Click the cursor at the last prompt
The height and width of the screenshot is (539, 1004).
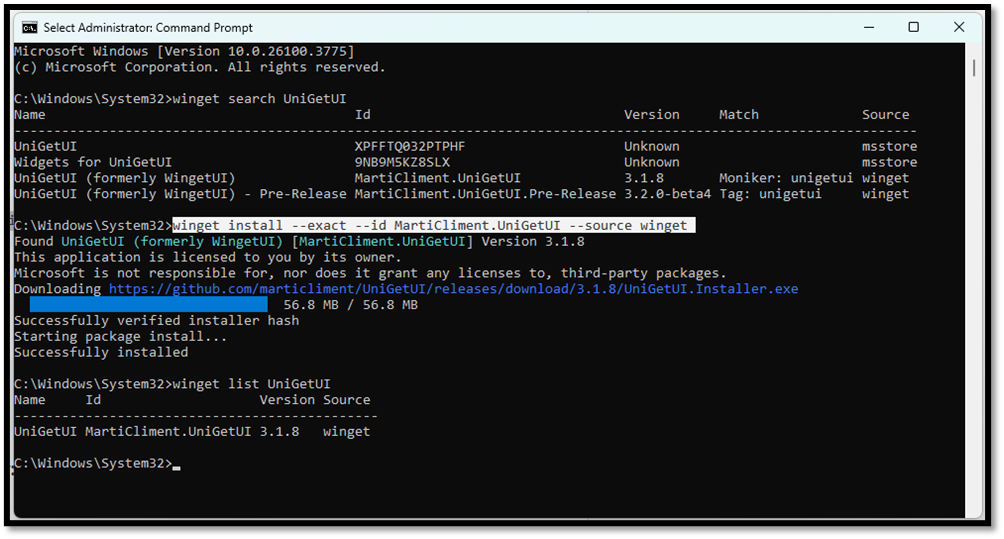pyautogui.click(x=176, y=464)
